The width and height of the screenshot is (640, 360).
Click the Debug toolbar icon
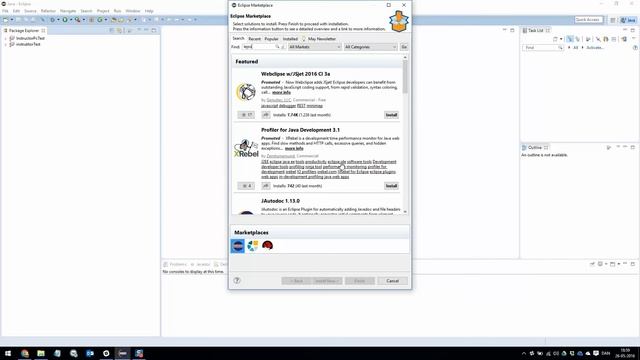tap(53, 20)
